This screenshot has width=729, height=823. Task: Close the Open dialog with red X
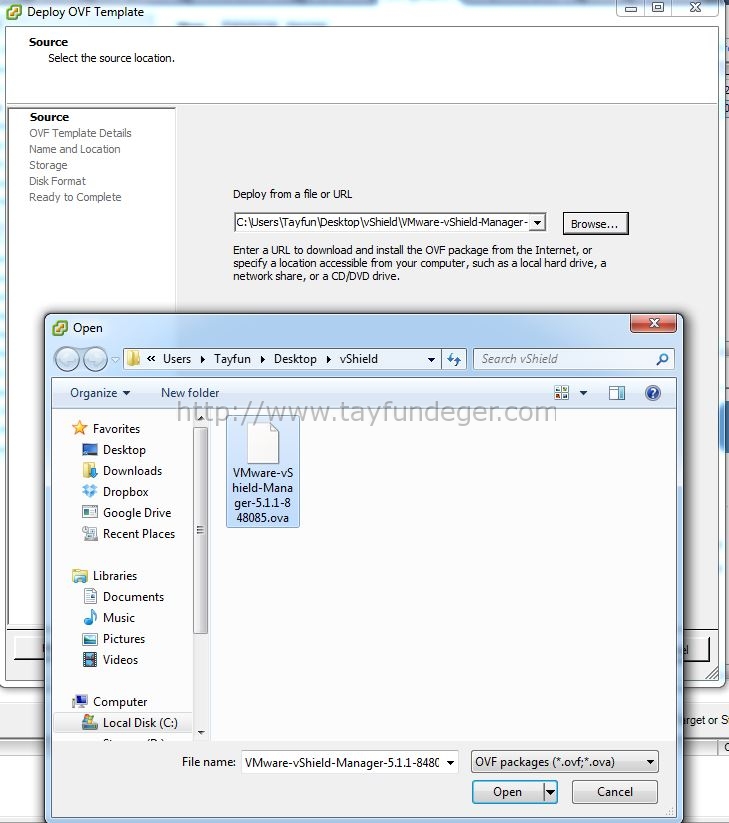653,323
